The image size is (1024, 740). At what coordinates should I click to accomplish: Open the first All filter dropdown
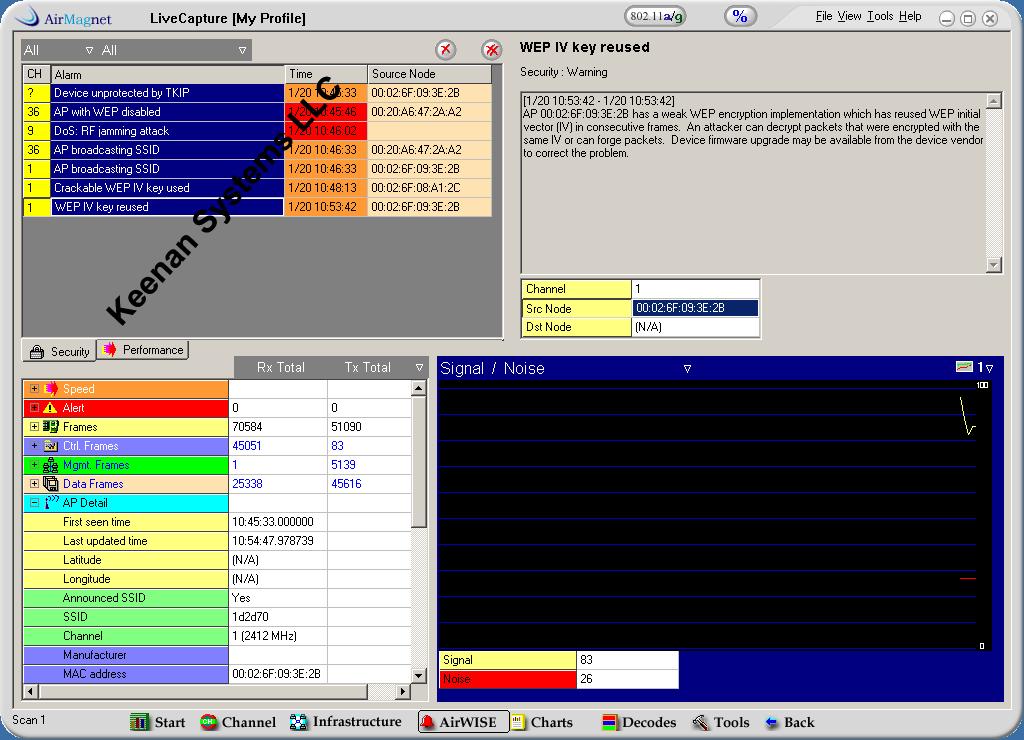click(x=89, y=50)
